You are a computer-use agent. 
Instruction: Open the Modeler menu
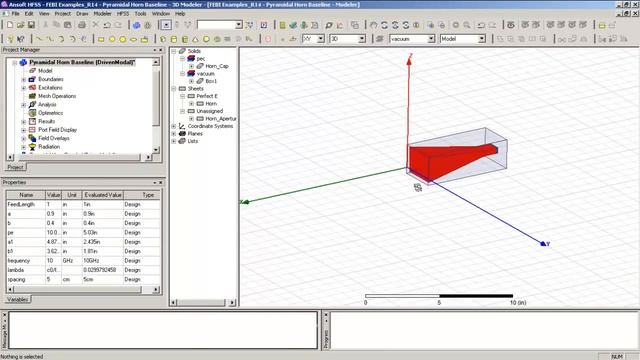pos(102,13)
